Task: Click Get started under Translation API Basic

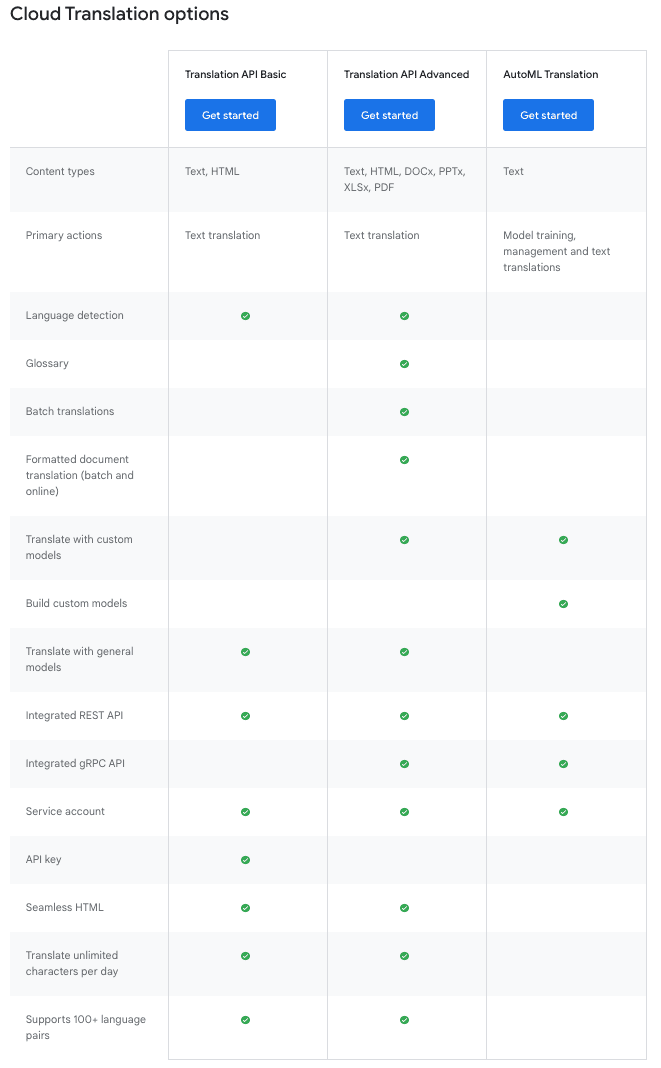Action: tap(230, 115)
